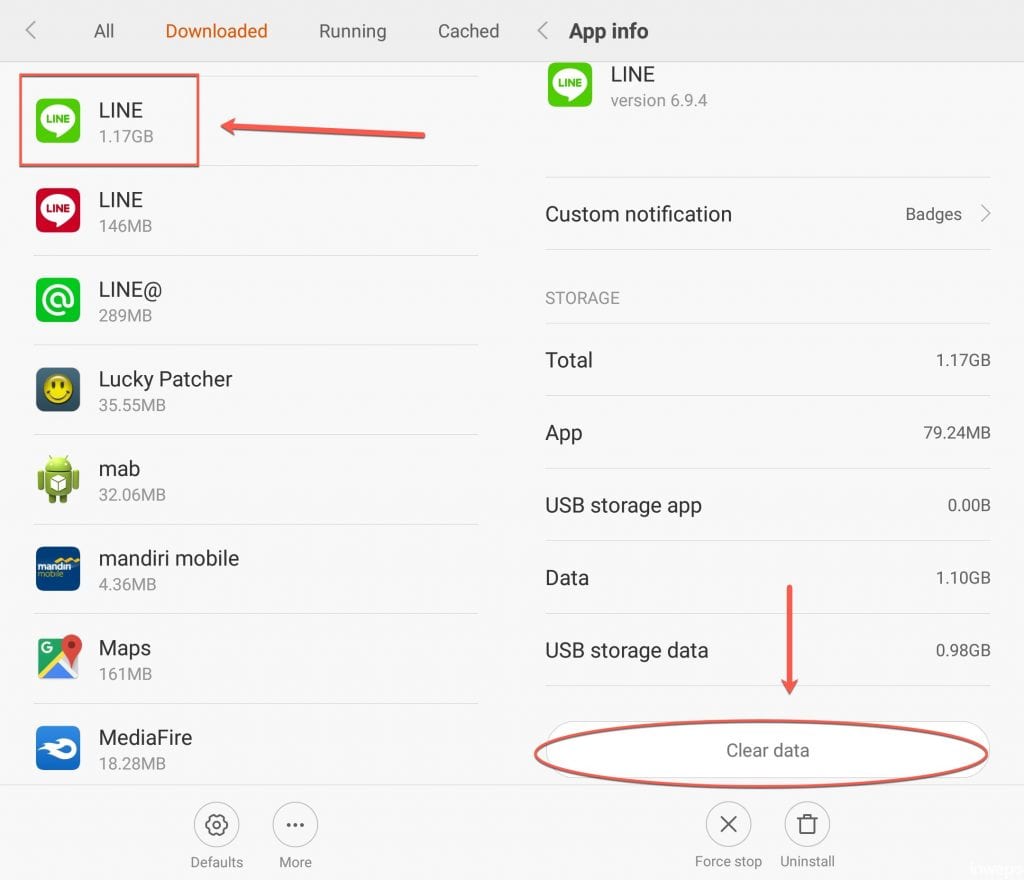This screenshot has height=880, width=1024.
Task: Select the Lucky Patcher entry text
Action: point(165,379)
